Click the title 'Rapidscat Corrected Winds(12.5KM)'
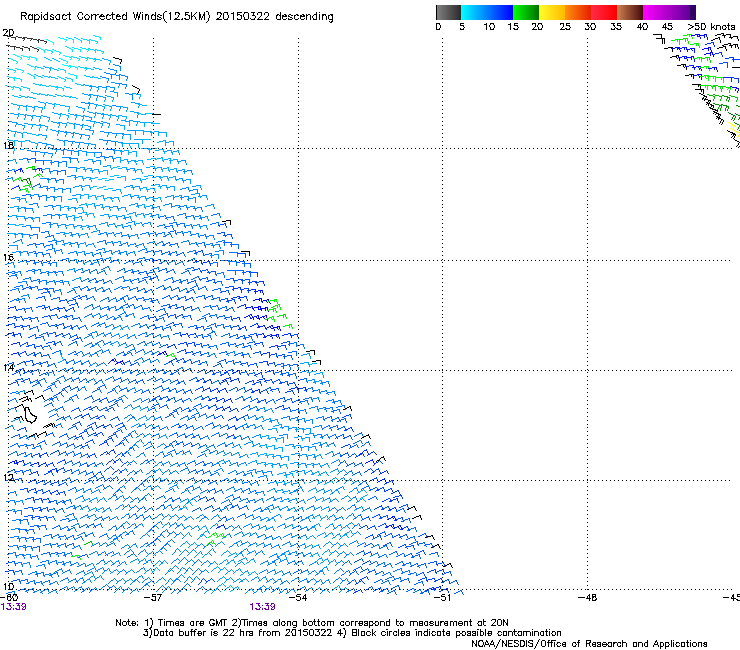 click(x=115, y=17)
